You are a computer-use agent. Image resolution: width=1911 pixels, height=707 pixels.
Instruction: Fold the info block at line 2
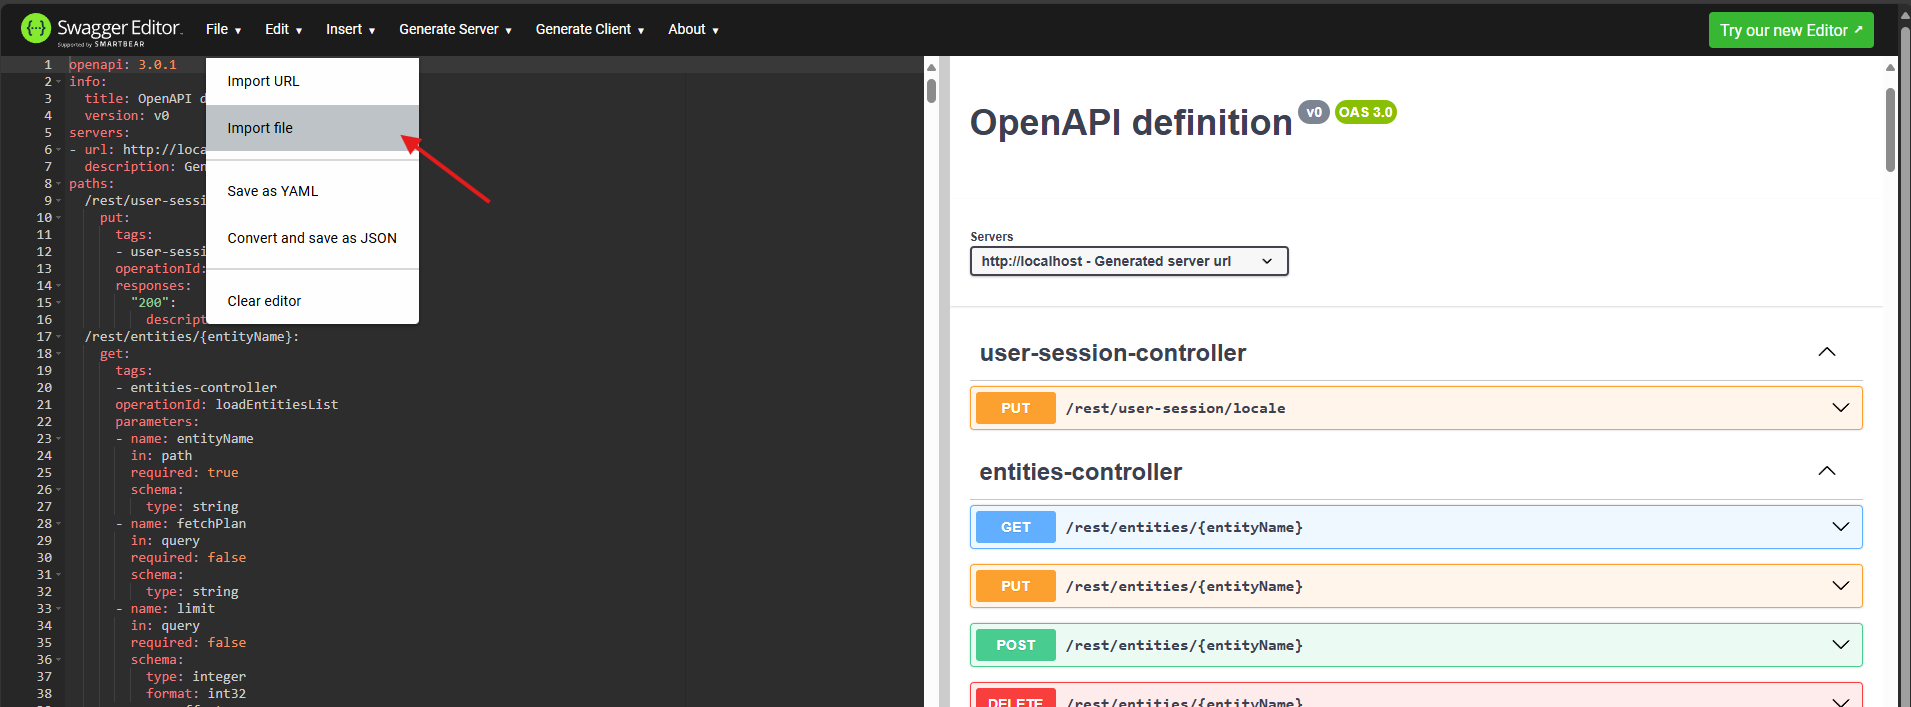pos(59,82)
